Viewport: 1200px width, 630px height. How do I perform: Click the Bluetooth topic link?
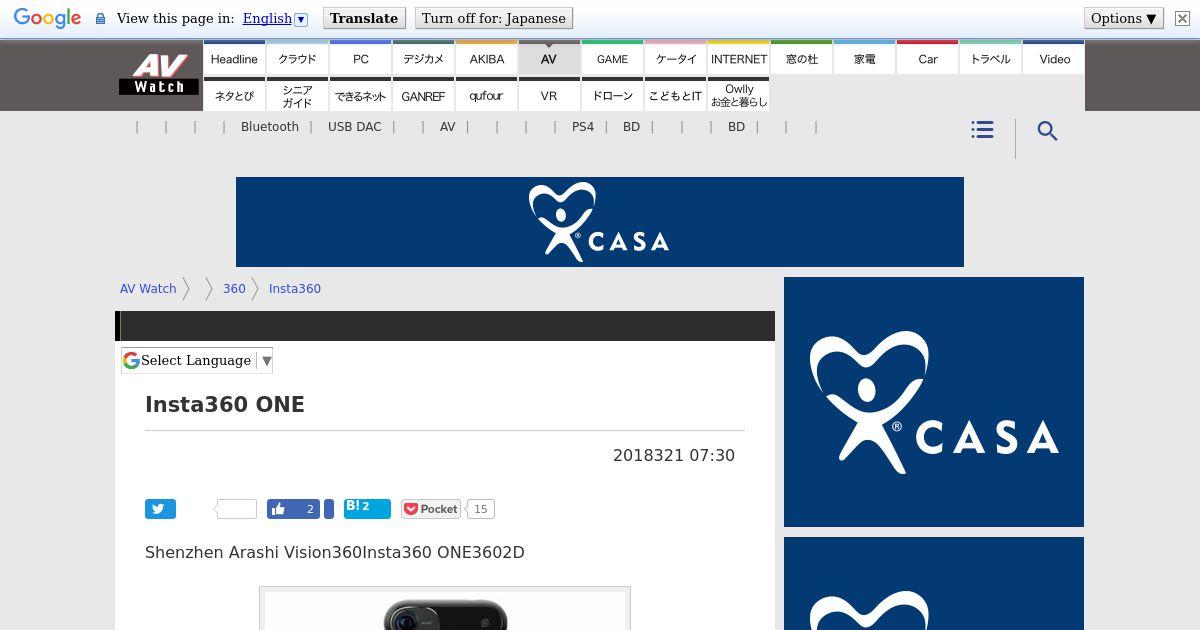(x=270, y=127)
